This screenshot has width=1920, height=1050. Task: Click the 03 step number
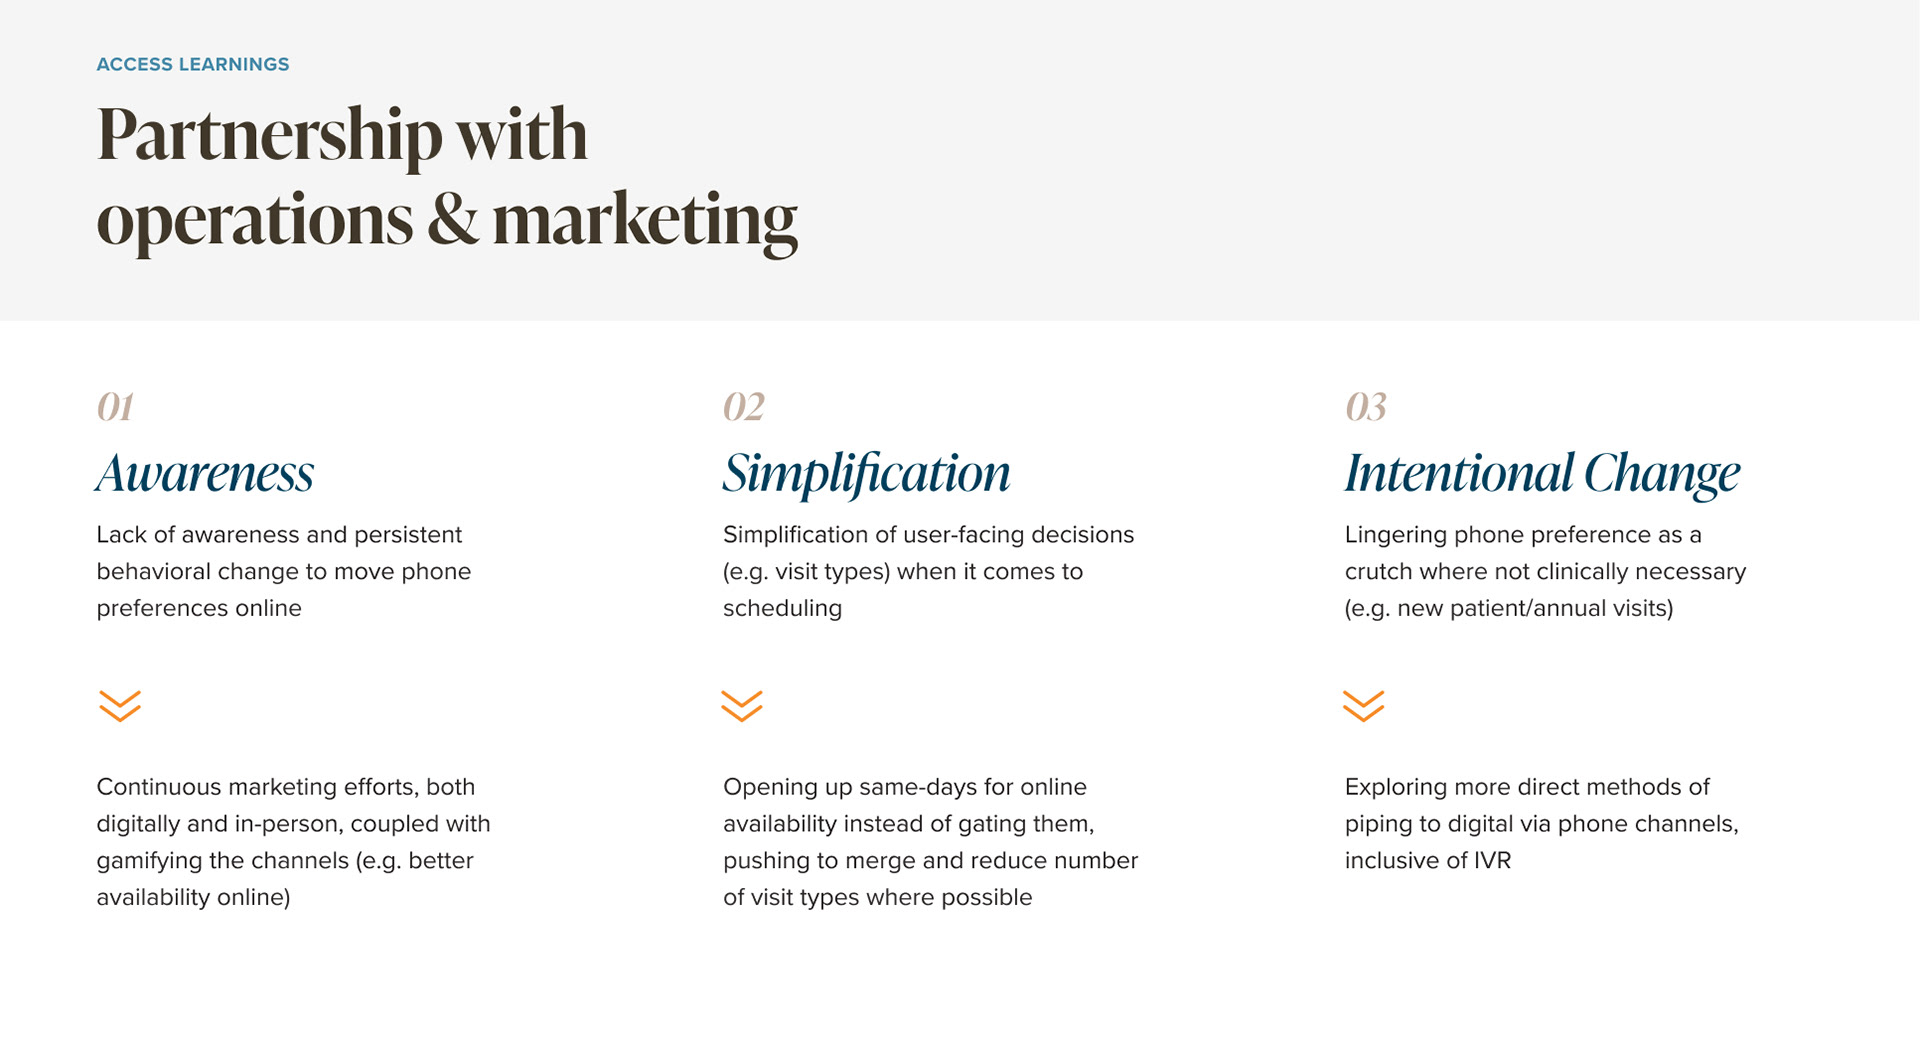(1366, 407)
